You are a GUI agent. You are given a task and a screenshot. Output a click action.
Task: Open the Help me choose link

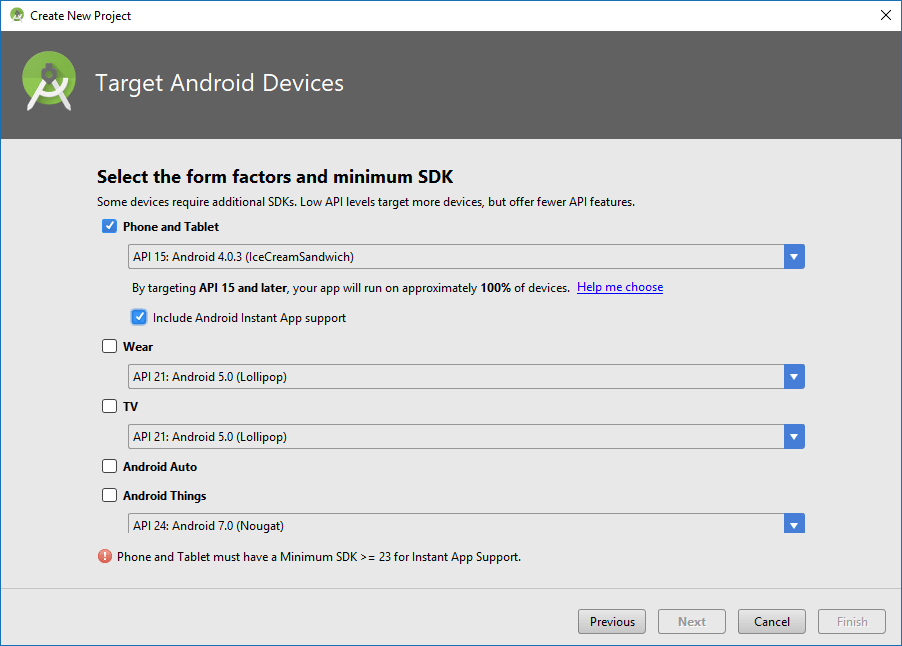(x=620, y=287)
